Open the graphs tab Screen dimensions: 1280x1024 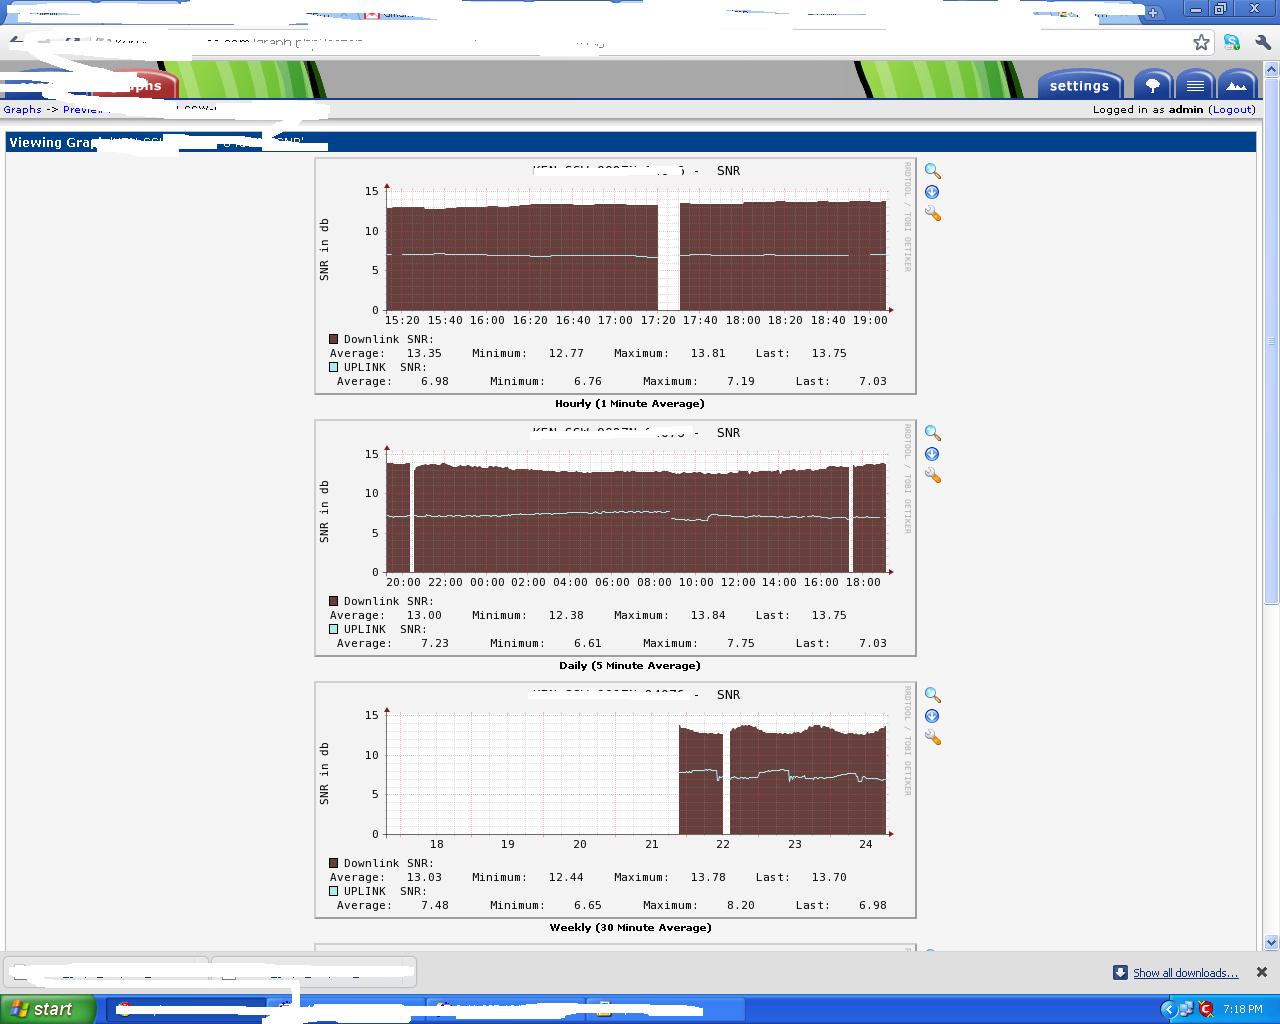tap(138, 85)
